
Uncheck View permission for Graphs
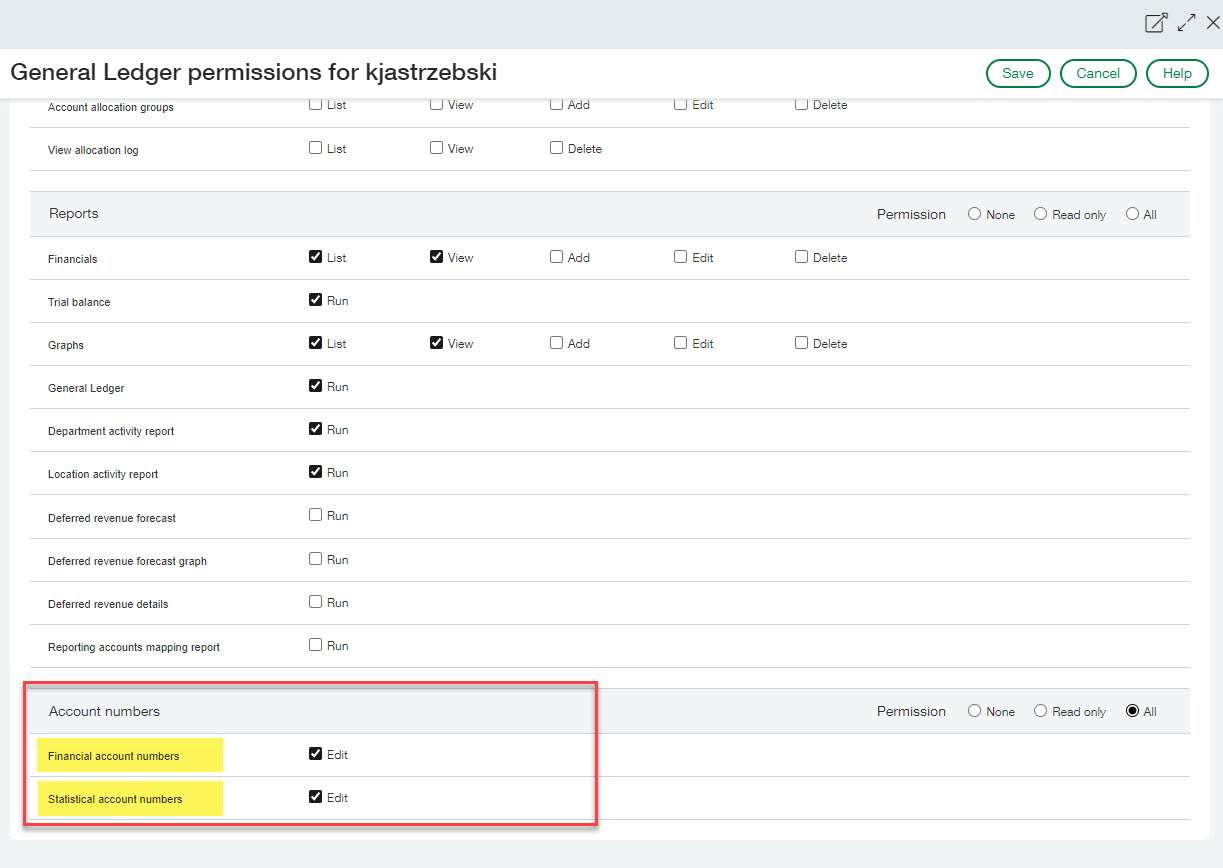436,343
